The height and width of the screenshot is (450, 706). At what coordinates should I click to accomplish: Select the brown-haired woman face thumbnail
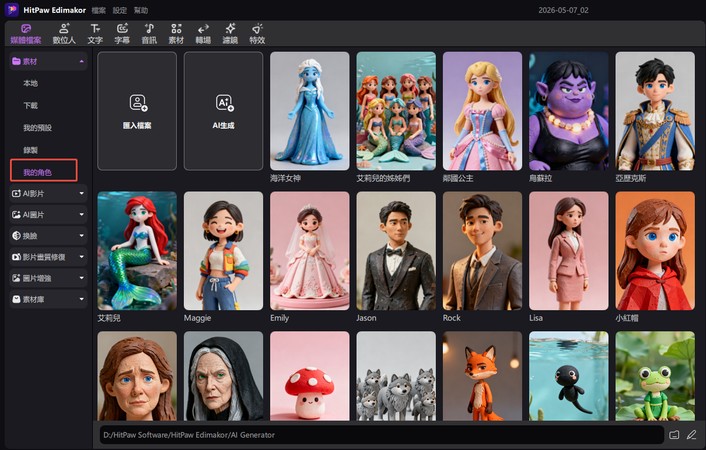(x=137, y=376)
